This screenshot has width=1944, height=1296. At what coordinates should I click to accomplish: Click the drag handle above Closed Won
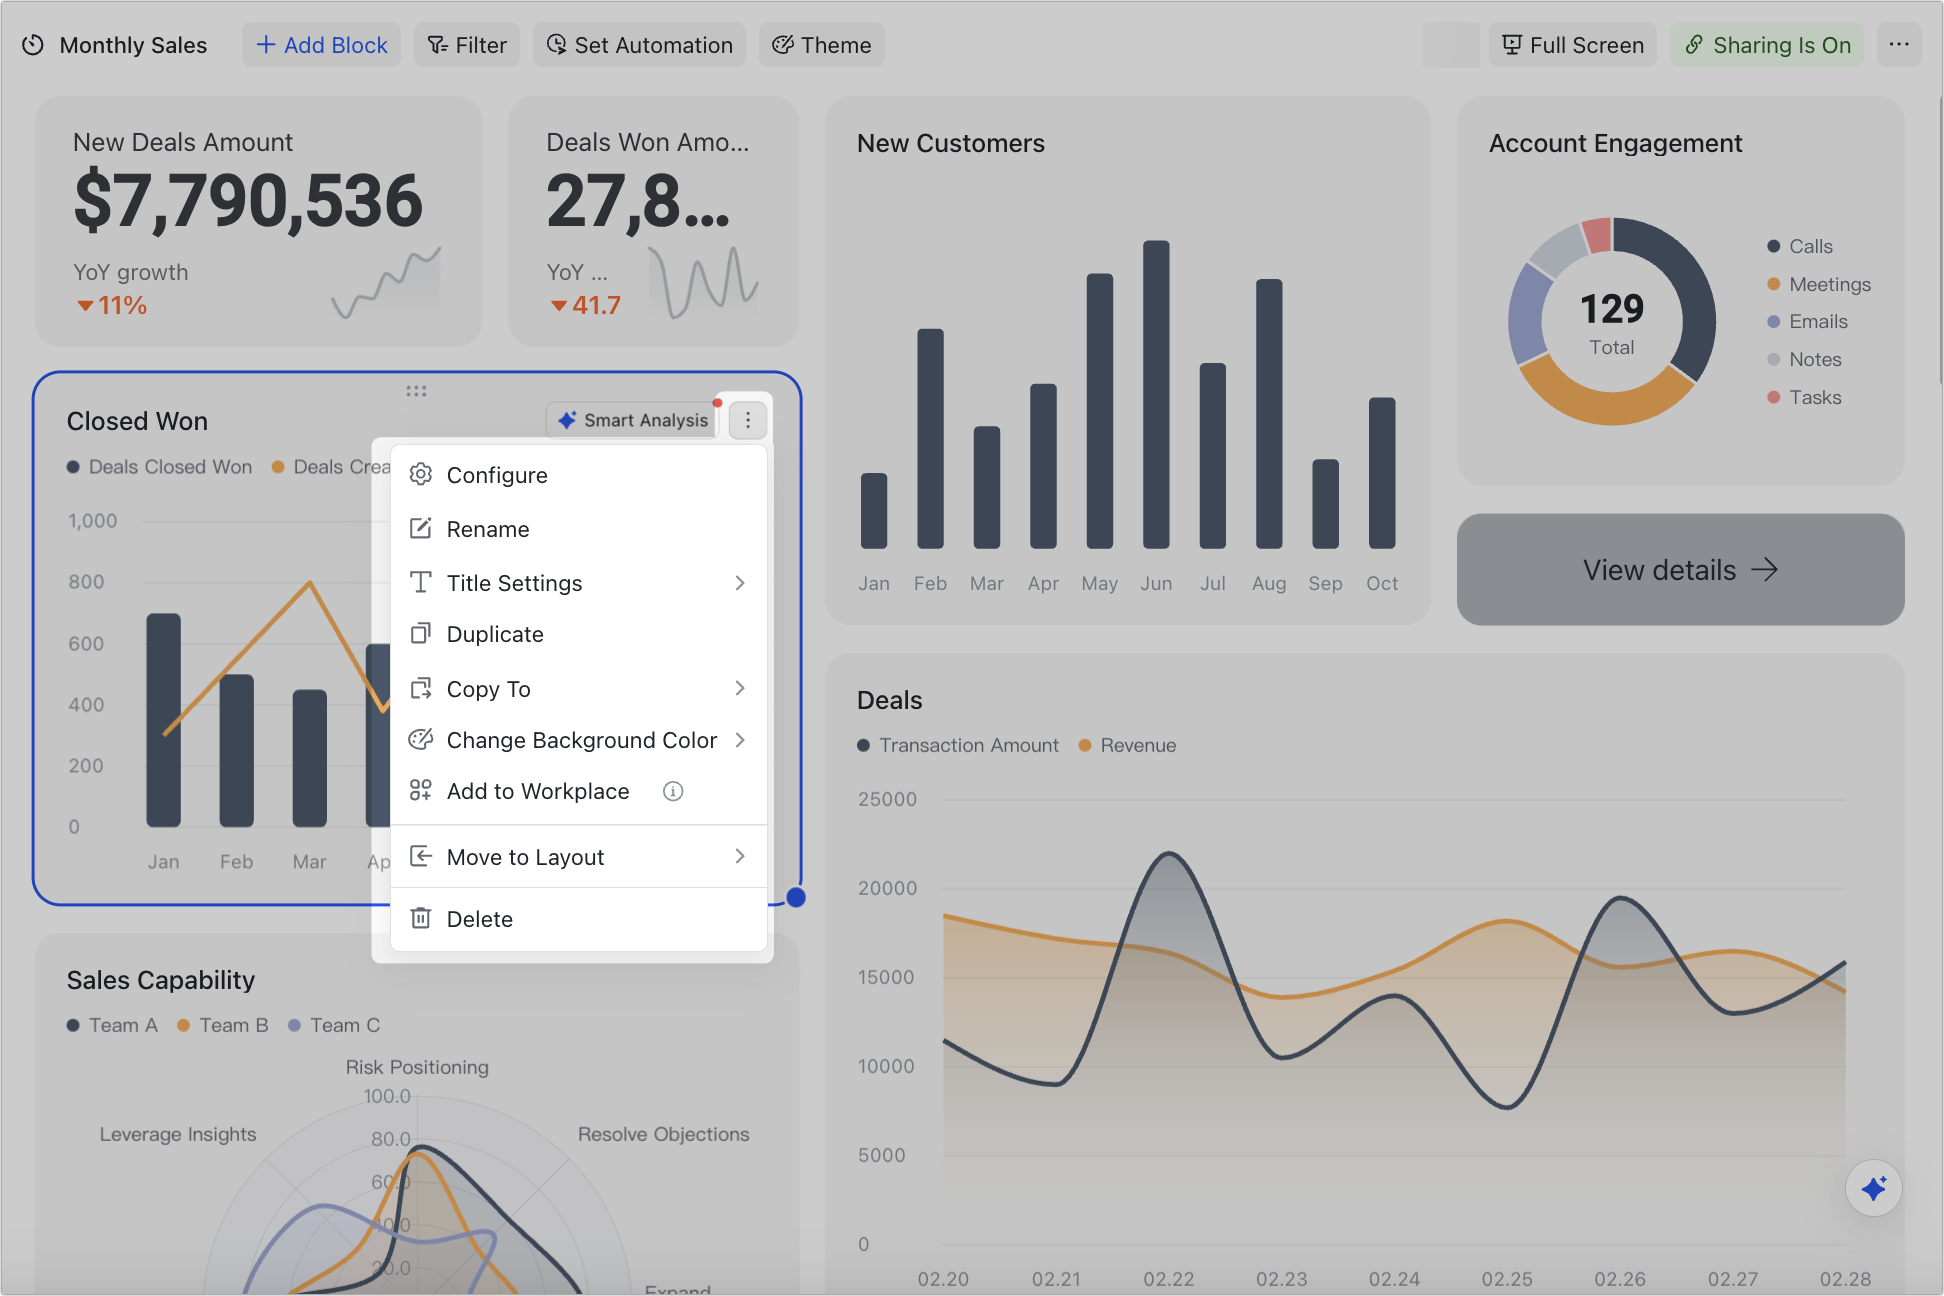(417, 391)
